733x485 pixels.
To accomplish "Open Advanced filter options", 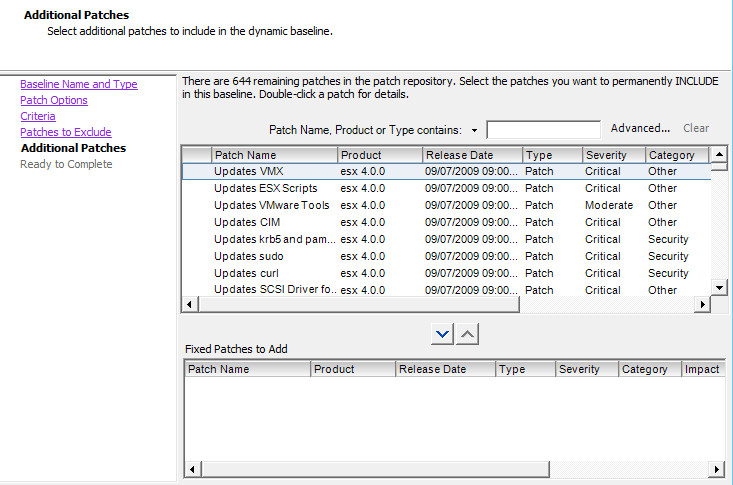I will (640, 128).
